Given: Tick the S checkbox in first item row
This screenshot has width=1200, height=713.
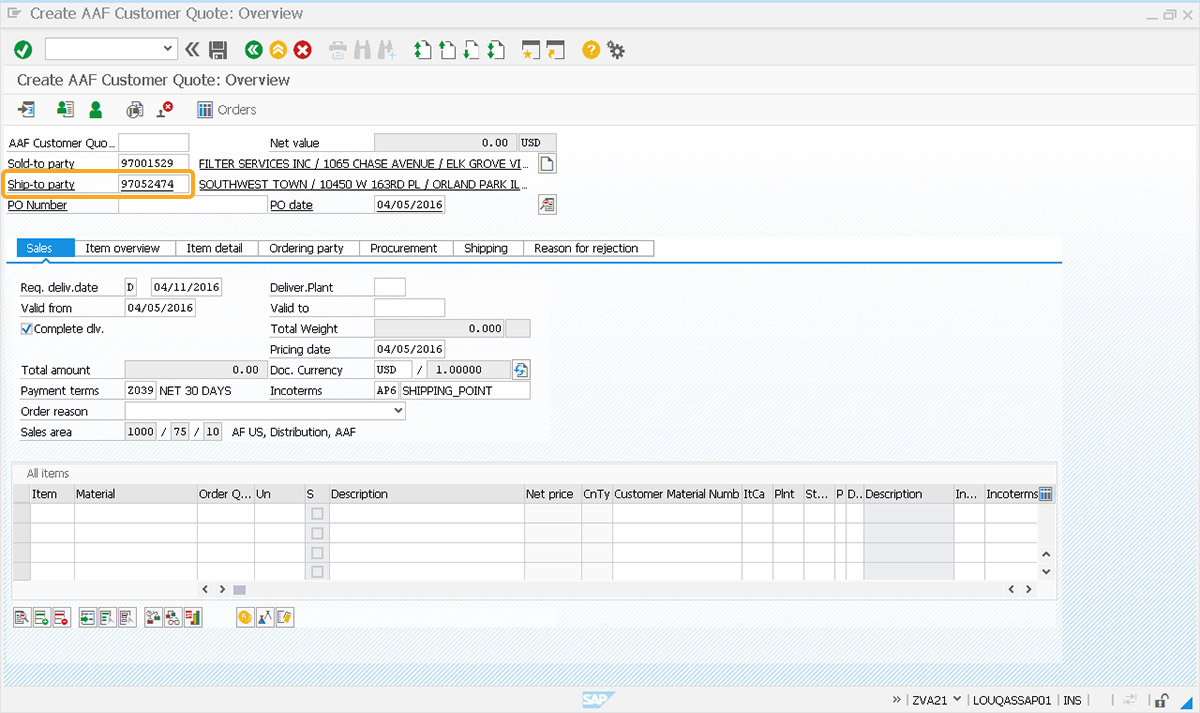Looking at the screenshot, I should click(x=317, y=513).
